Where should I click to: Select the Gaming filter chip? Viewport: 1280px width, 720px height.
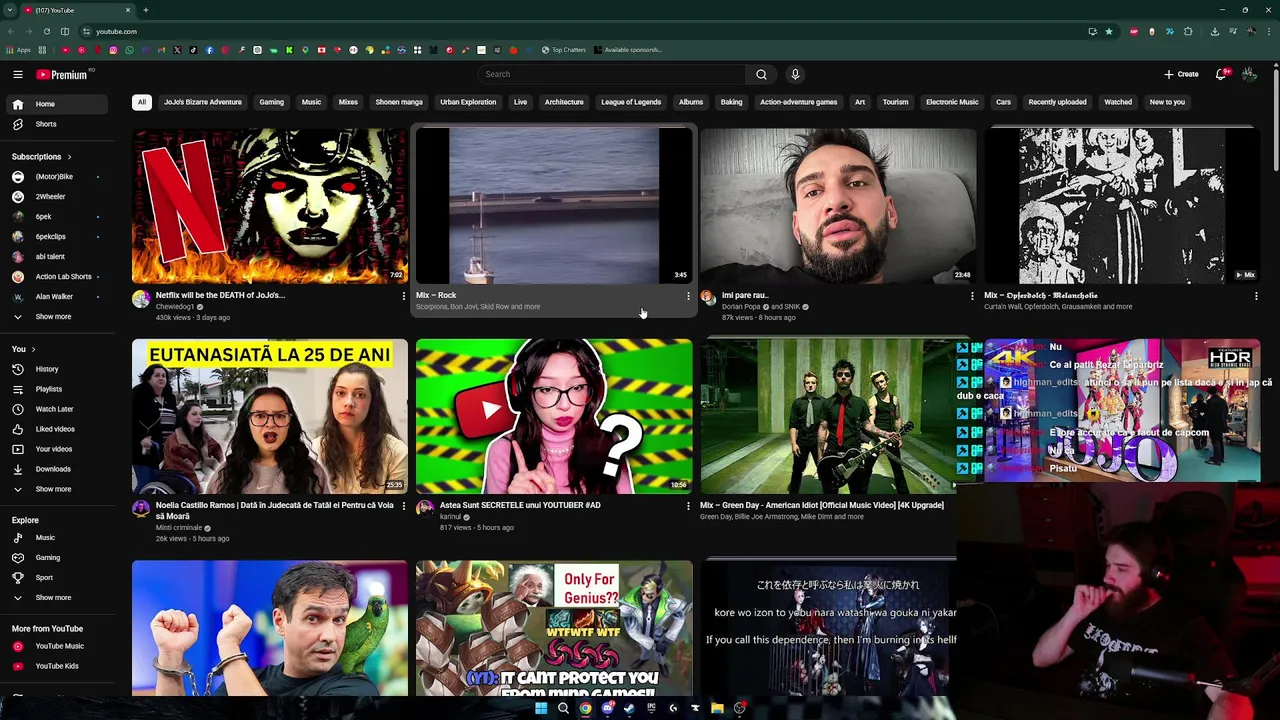272,102
